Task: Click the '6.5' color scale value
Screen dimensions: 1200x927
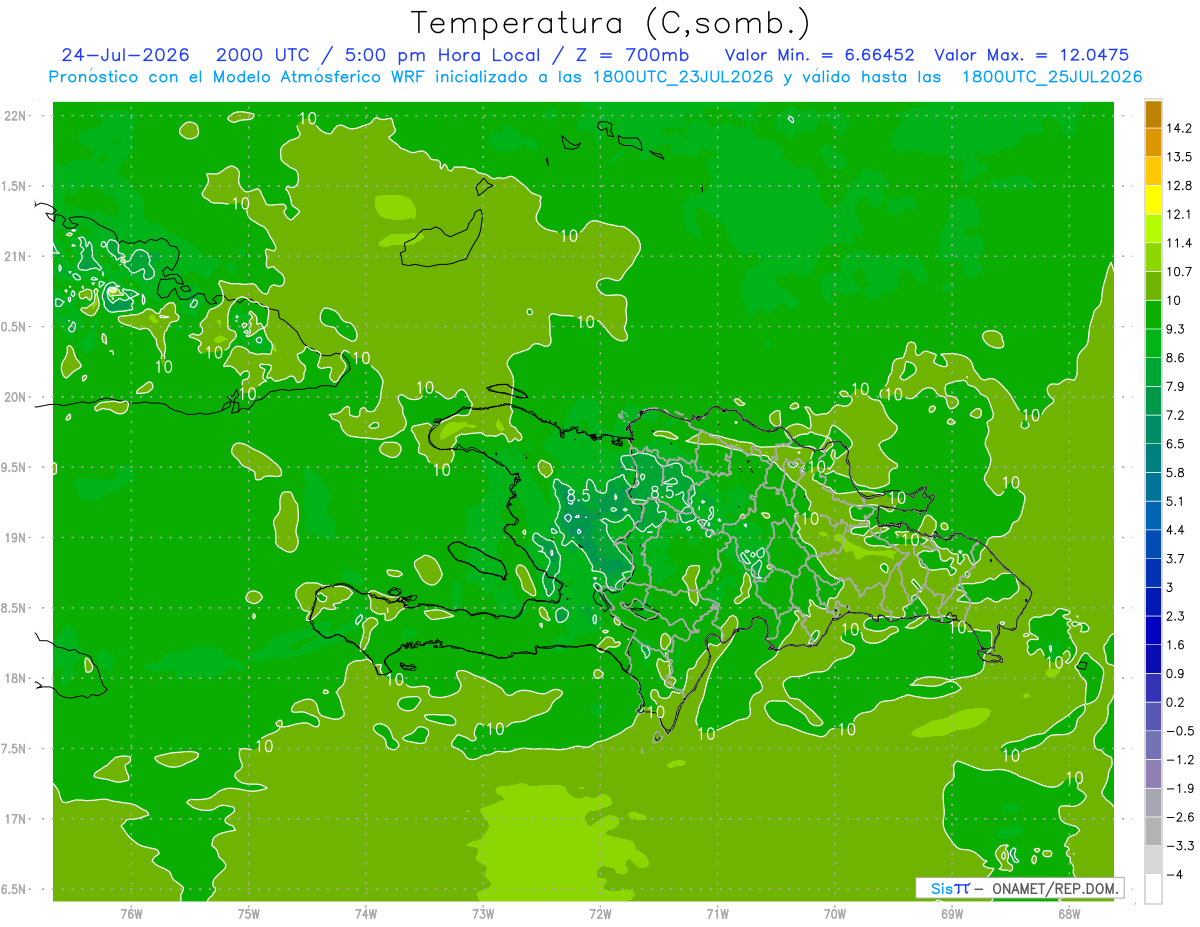Action: (x=1176, y=444)
